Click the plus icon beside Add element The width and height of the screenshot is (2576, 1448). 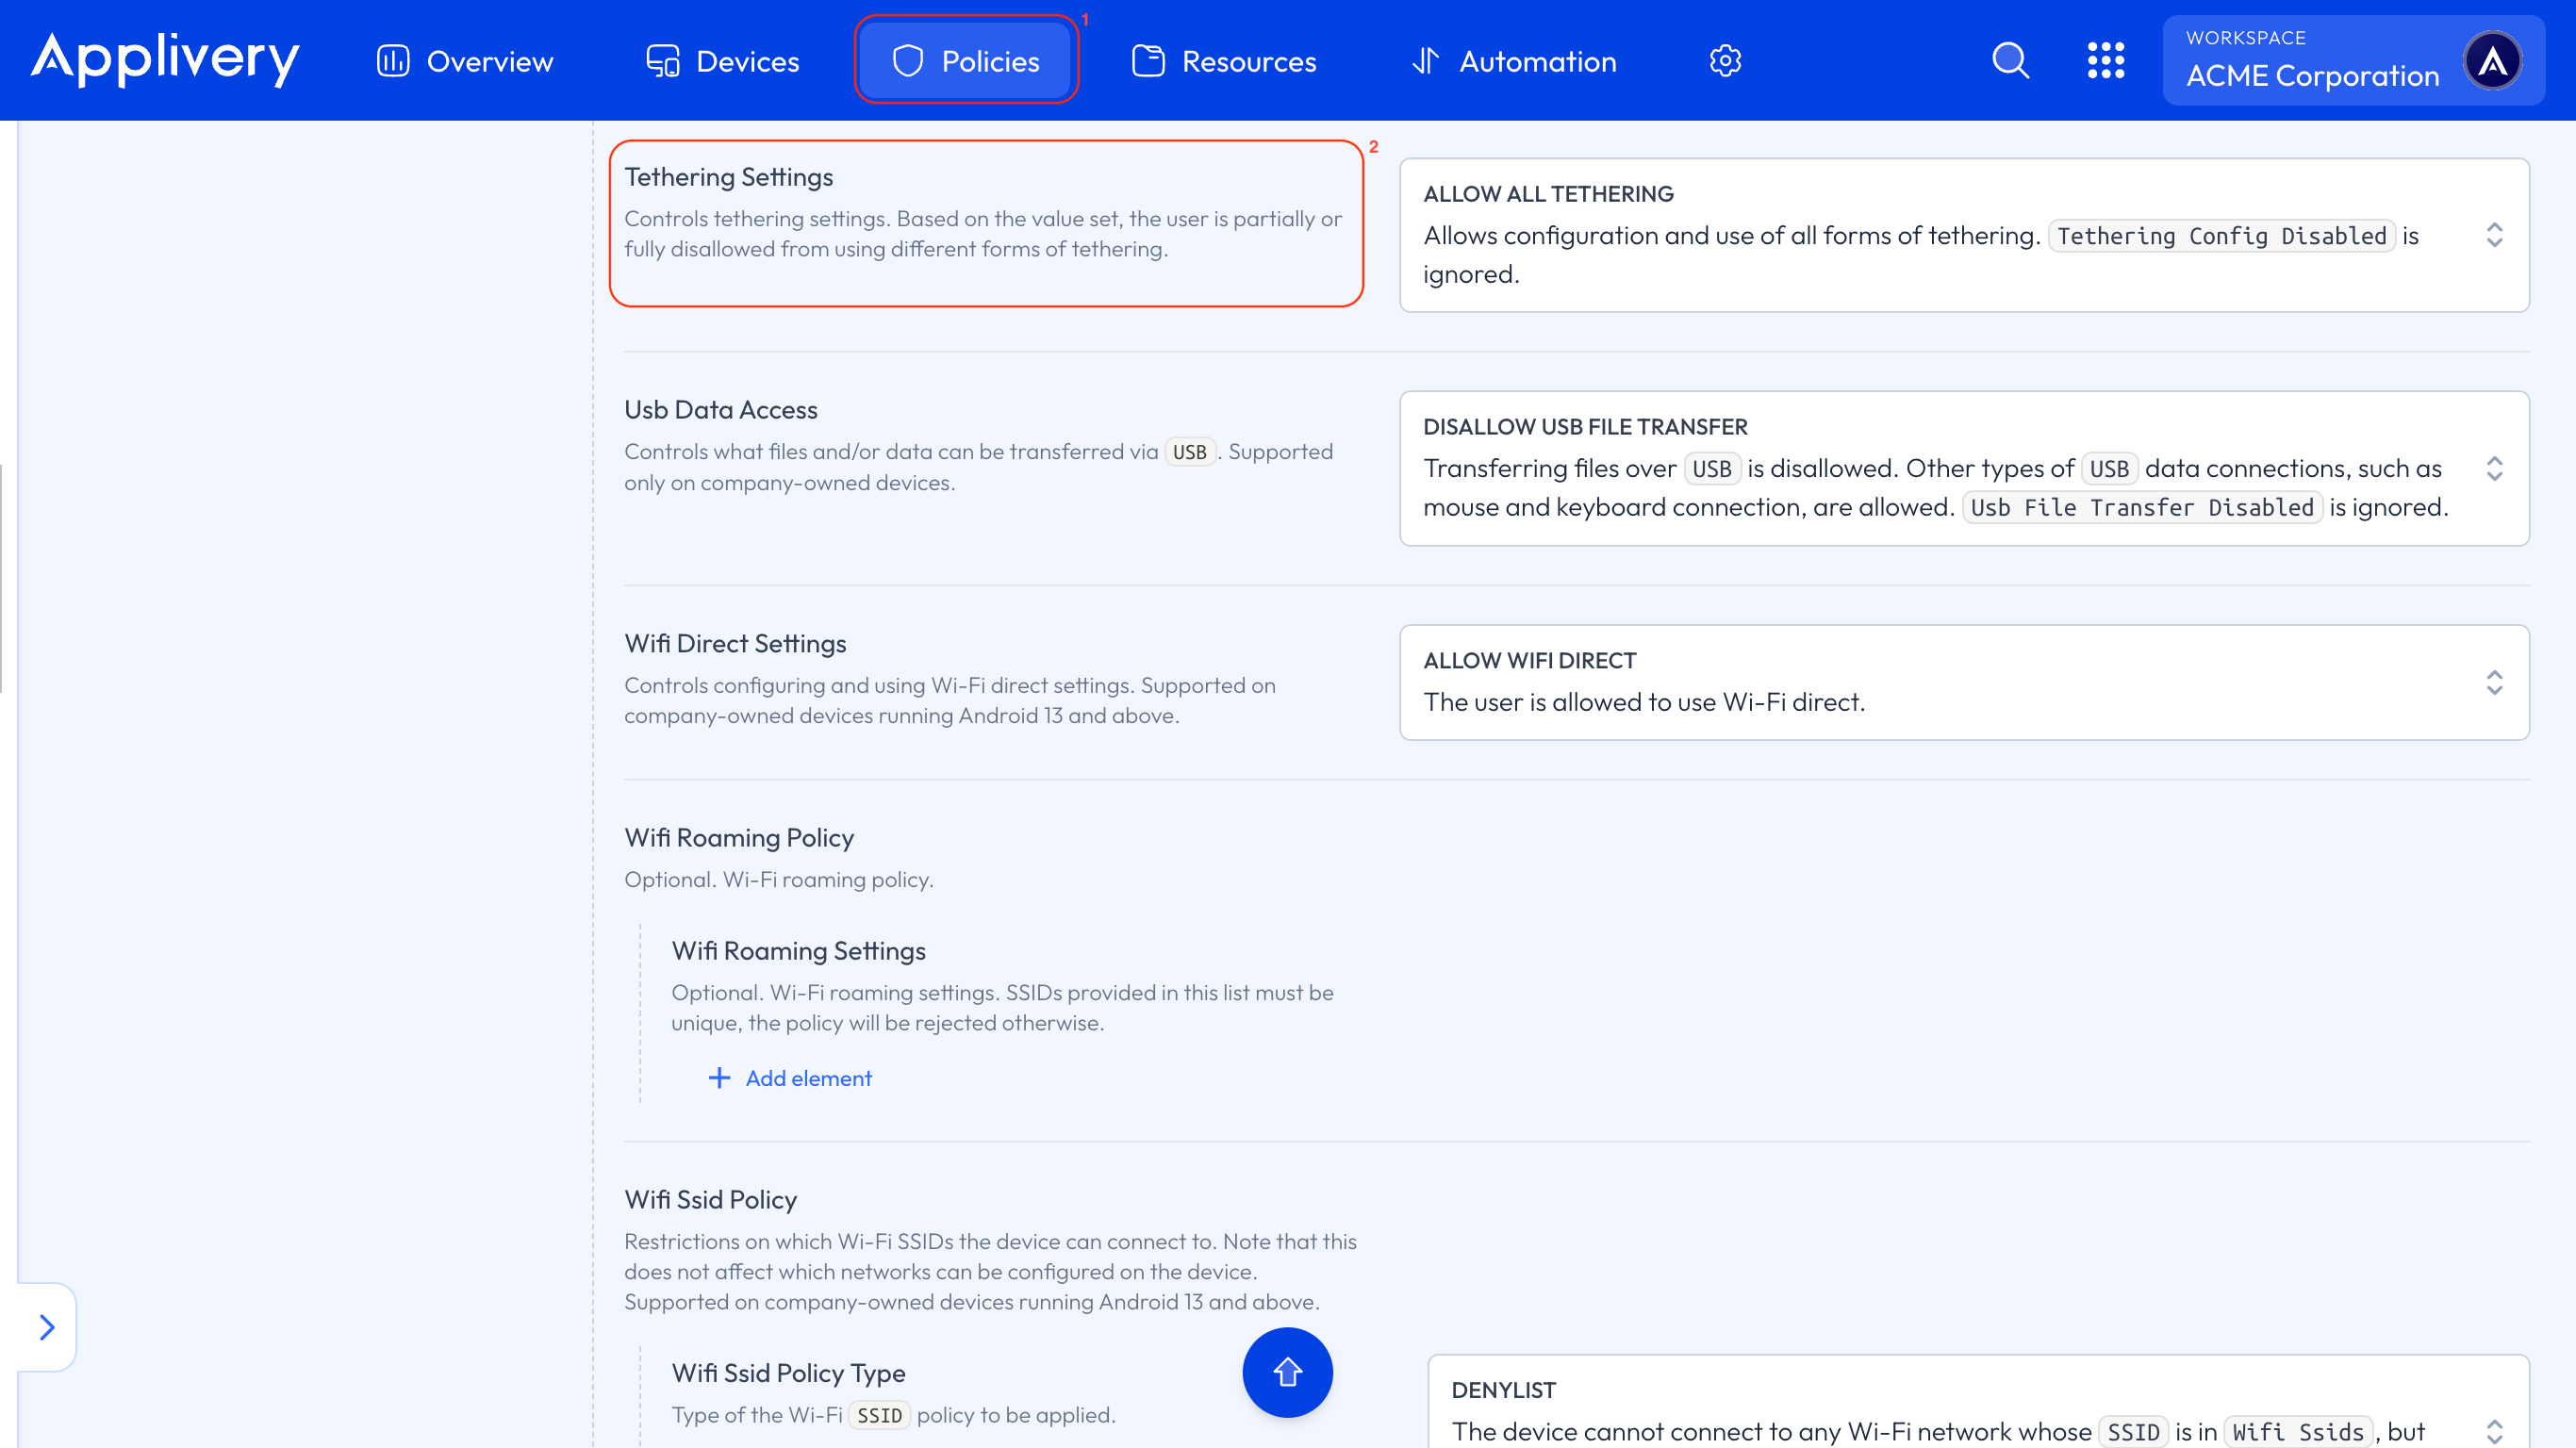[x=719, y=1078]
